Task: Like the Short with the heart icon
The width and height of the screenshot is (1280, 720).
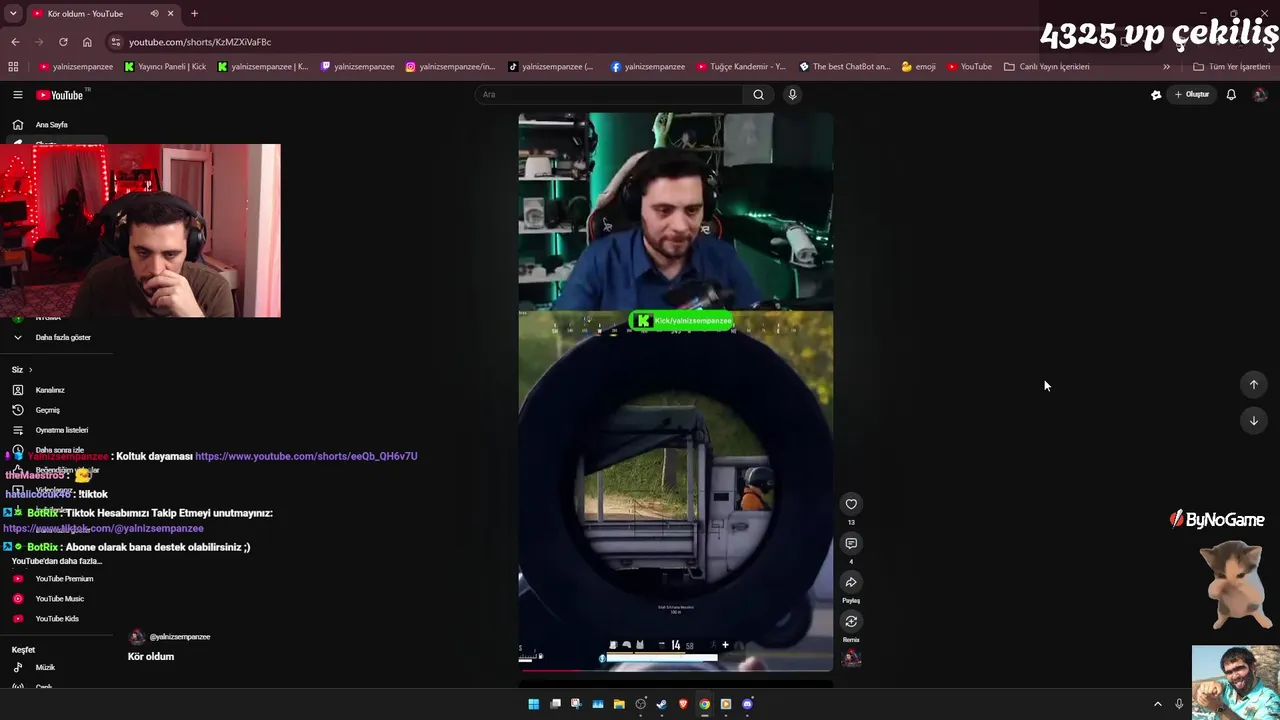Action: tap(851, 504)
